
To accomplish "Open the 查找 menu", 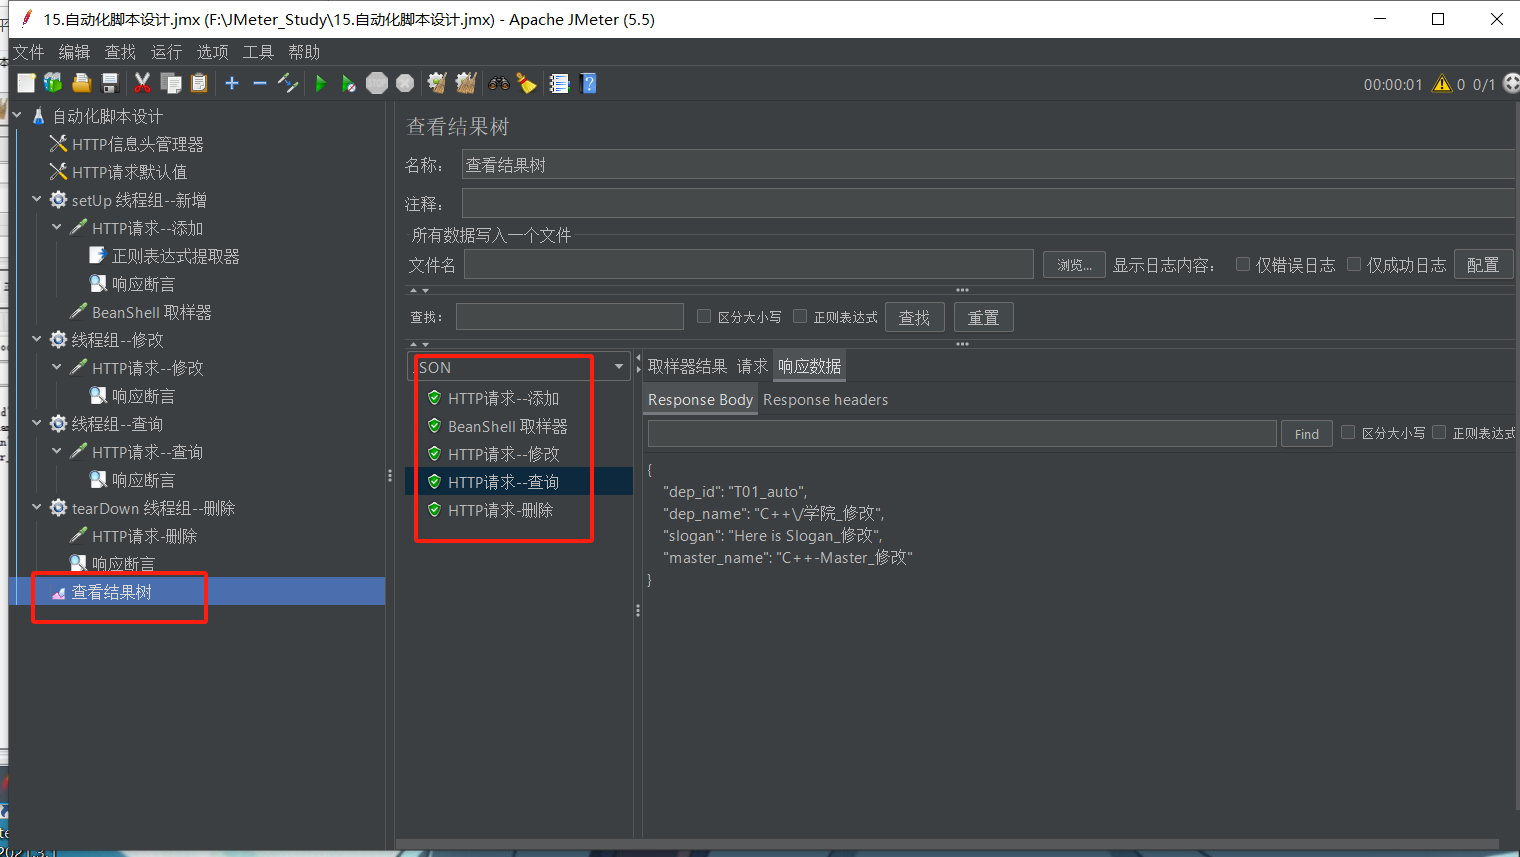I will click(x=120, y=52).
